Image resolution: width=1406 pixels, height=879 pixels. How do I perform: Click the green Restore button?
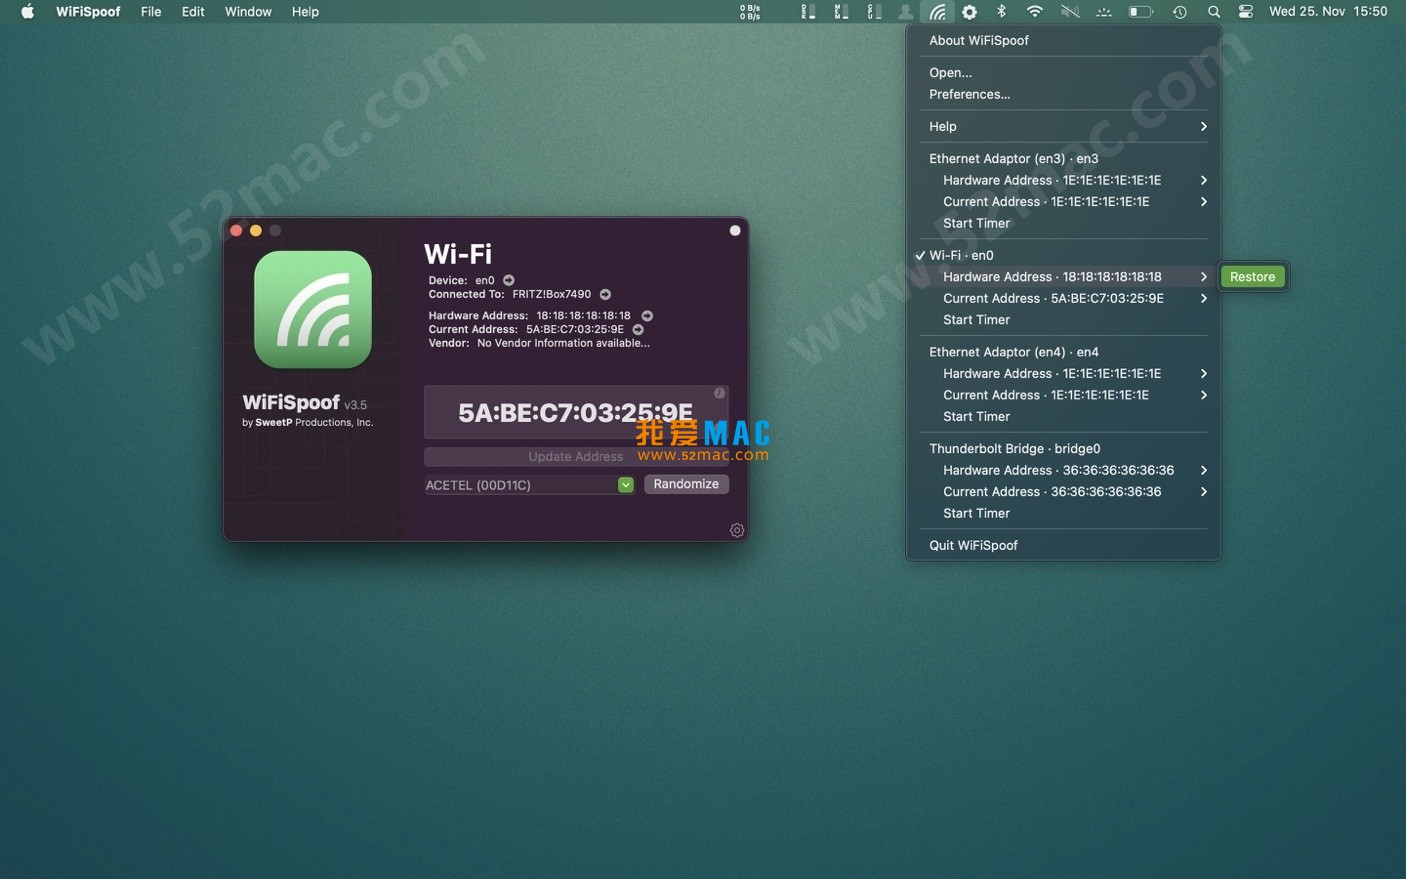pos(1252,277)
